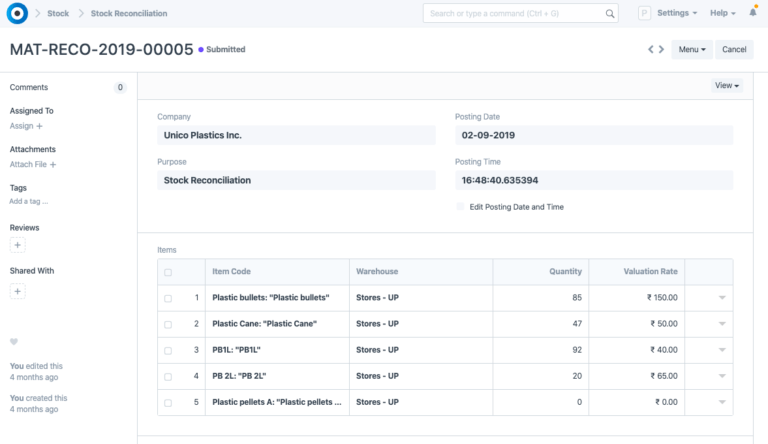The width and height of the screenshot is (768, 444).
Task: Select all items with header checkbox
Action: 168,272
